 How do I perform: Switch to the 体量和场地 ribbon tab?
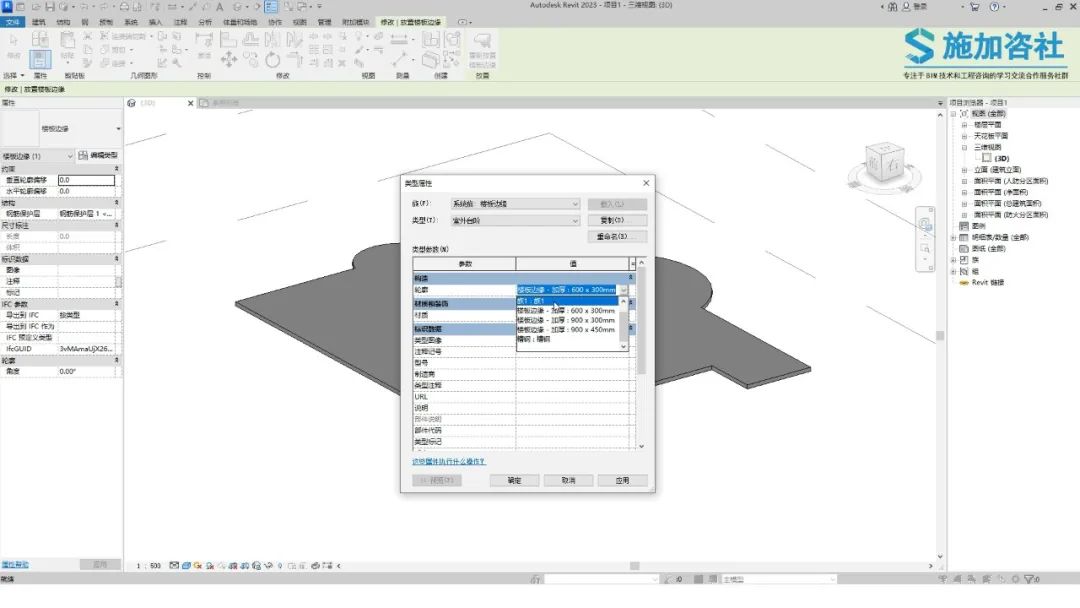tap(240, 22)
